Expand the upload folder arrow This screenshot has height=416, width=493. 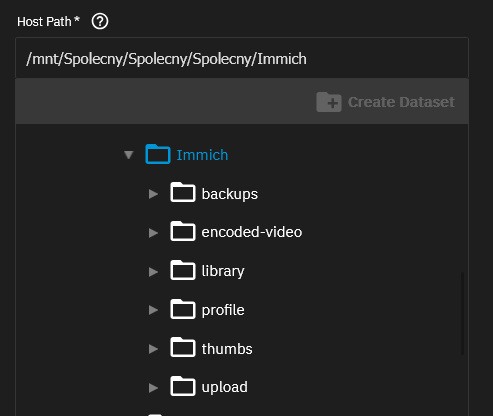point(153,388)
